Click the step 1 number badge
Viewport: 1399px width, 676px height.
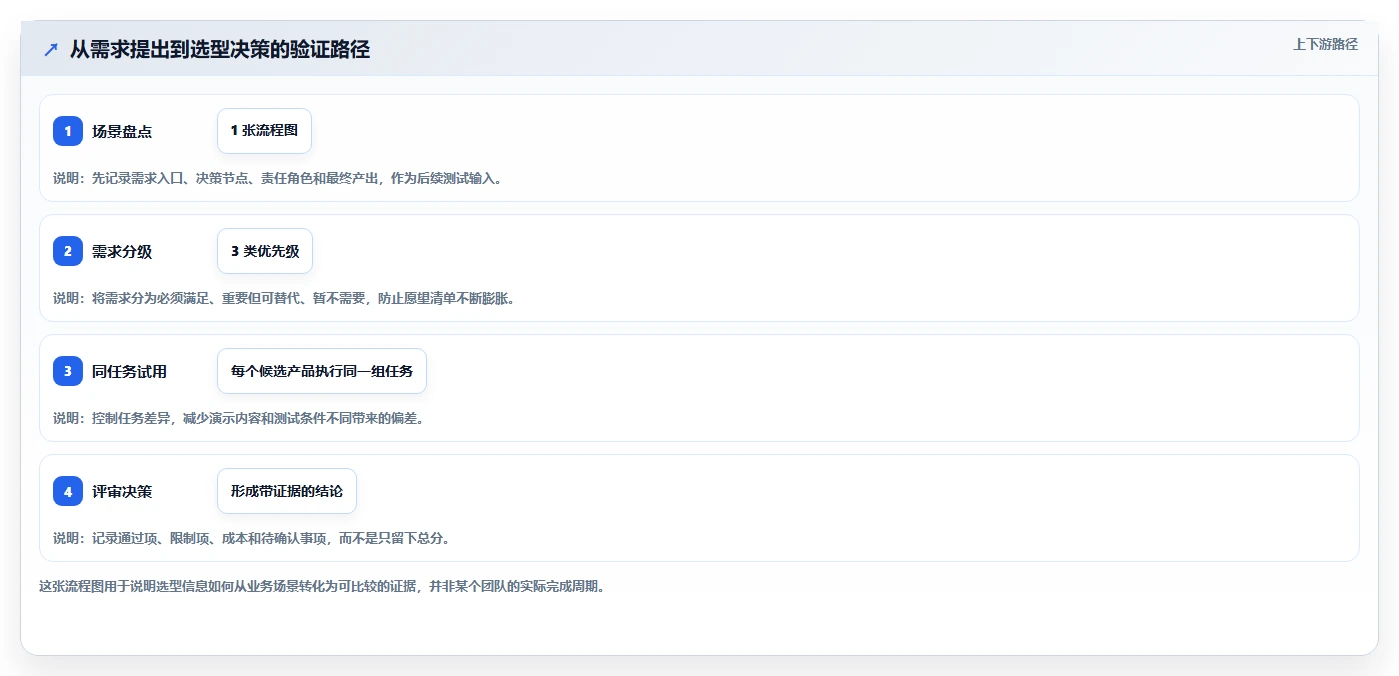tap(68, 131)
